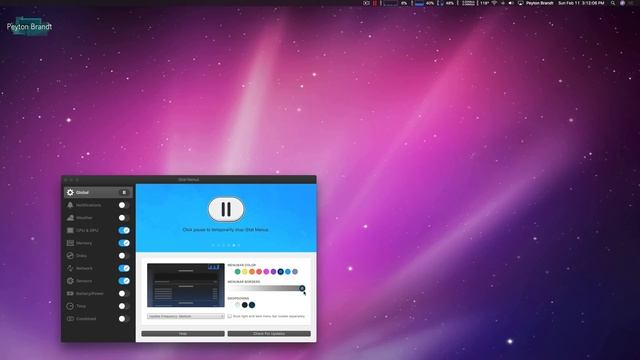Turn off the Network toggle
The image size is (640, 360).
pos(124,268)
